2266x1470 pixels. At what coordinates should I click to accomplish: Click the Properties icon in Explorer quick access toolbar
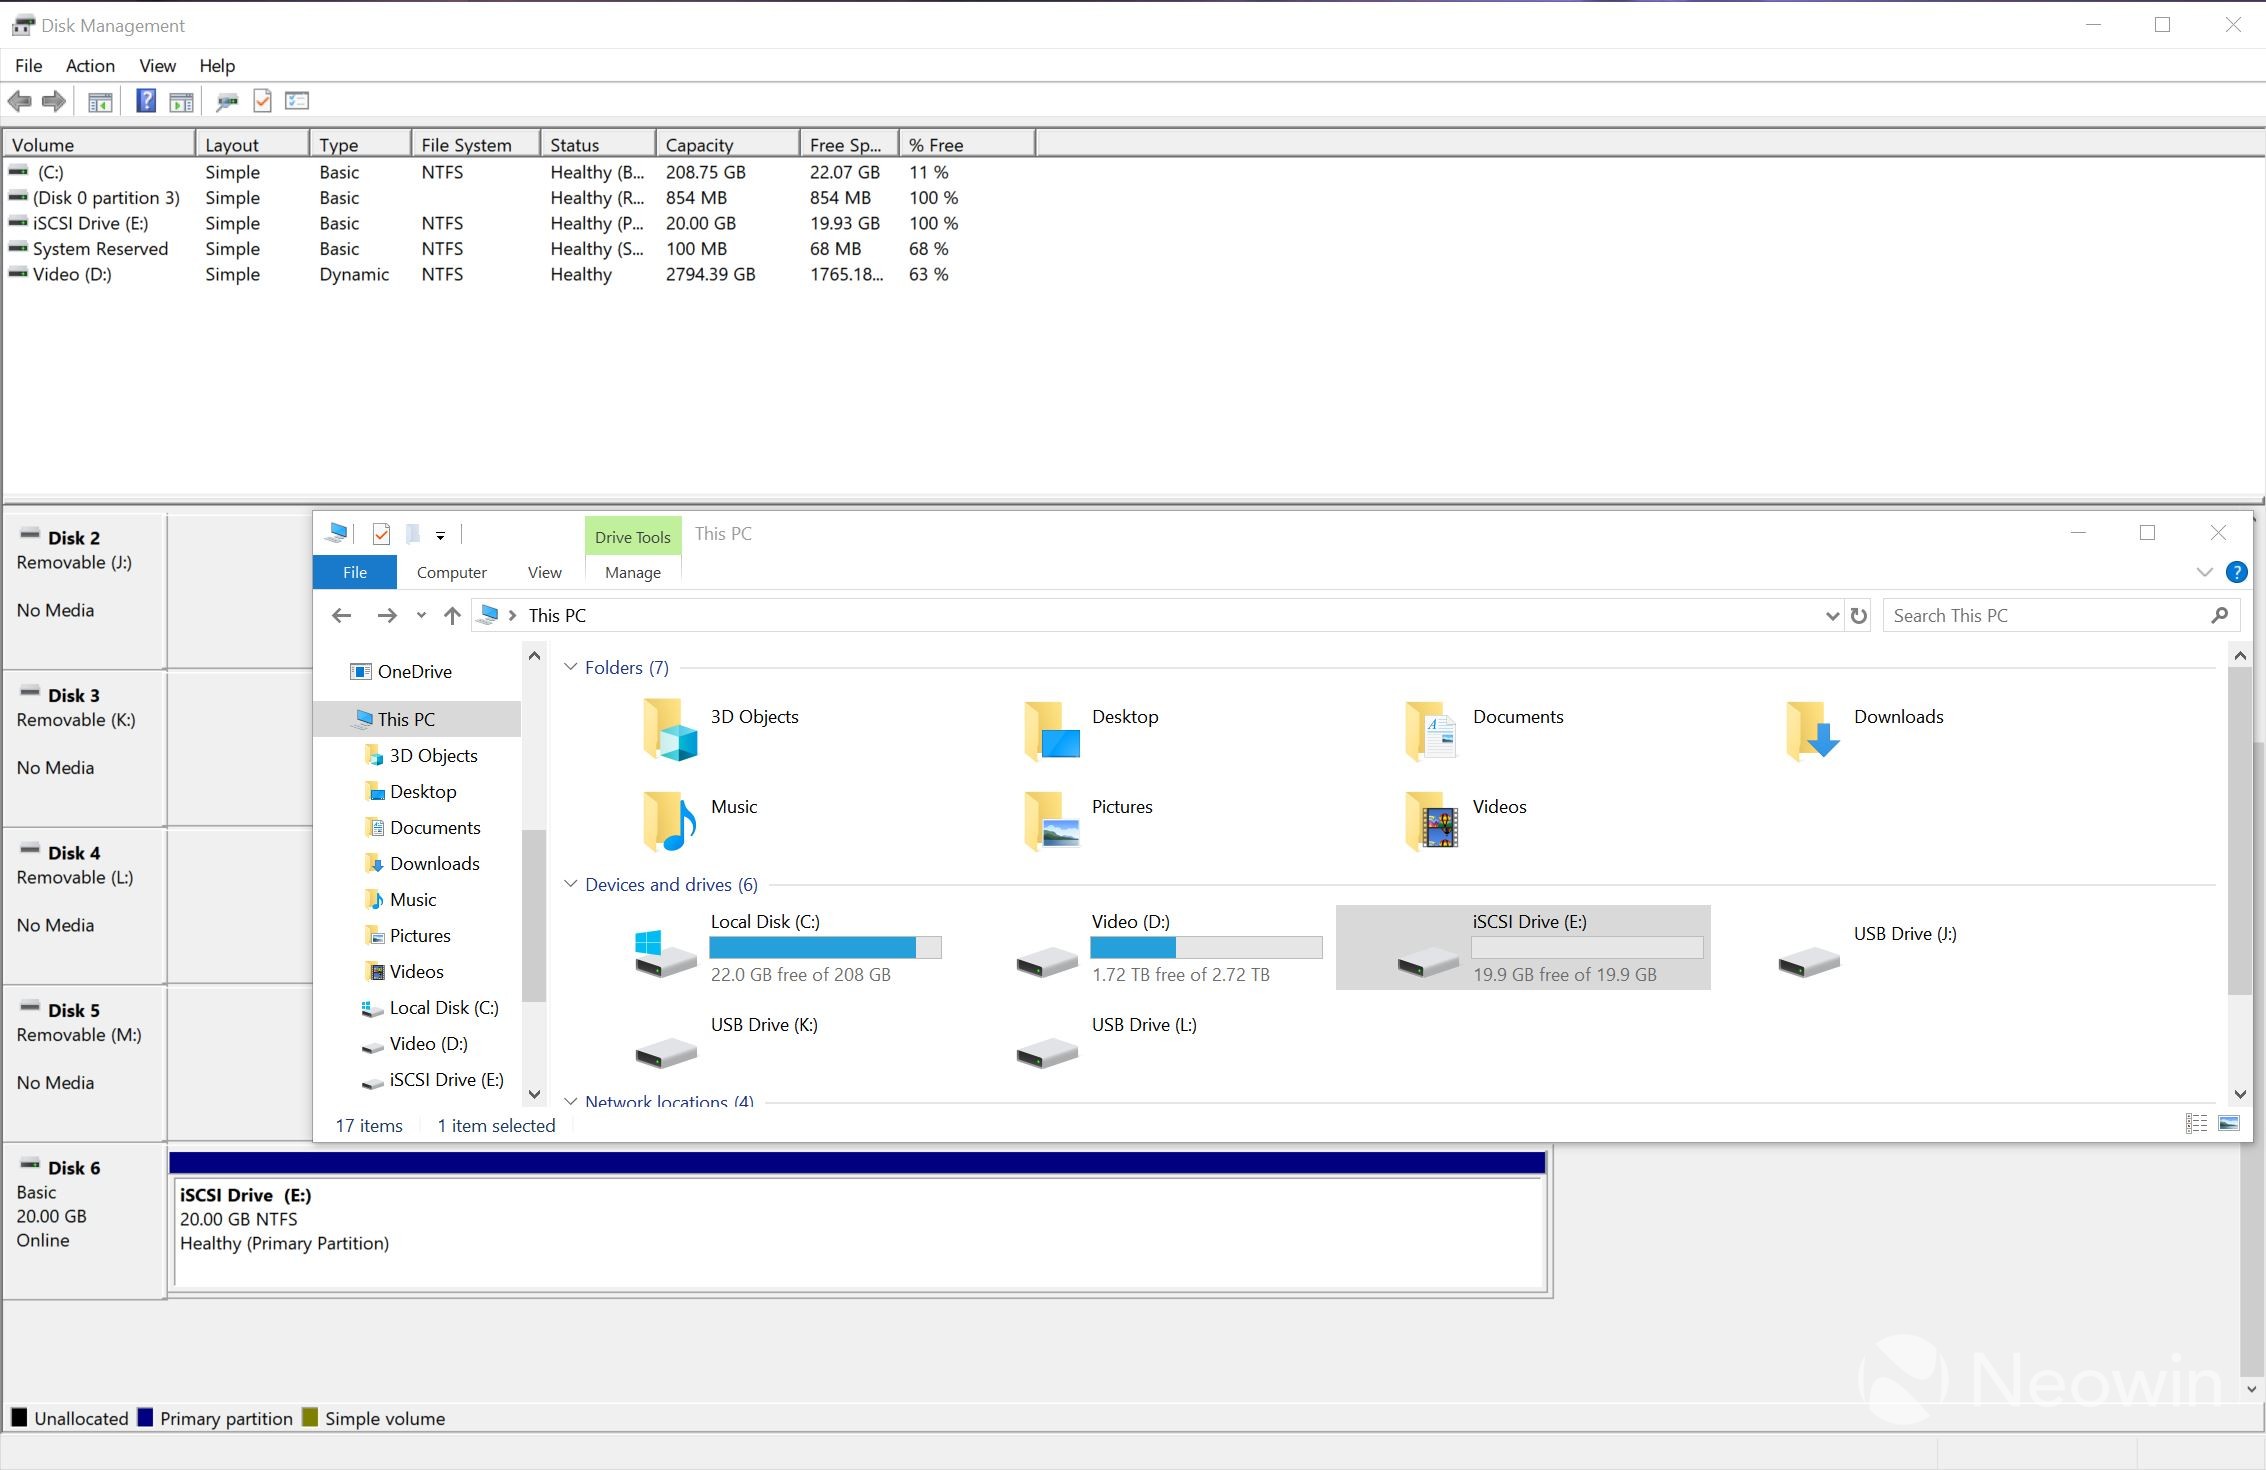tap(381, 533)
